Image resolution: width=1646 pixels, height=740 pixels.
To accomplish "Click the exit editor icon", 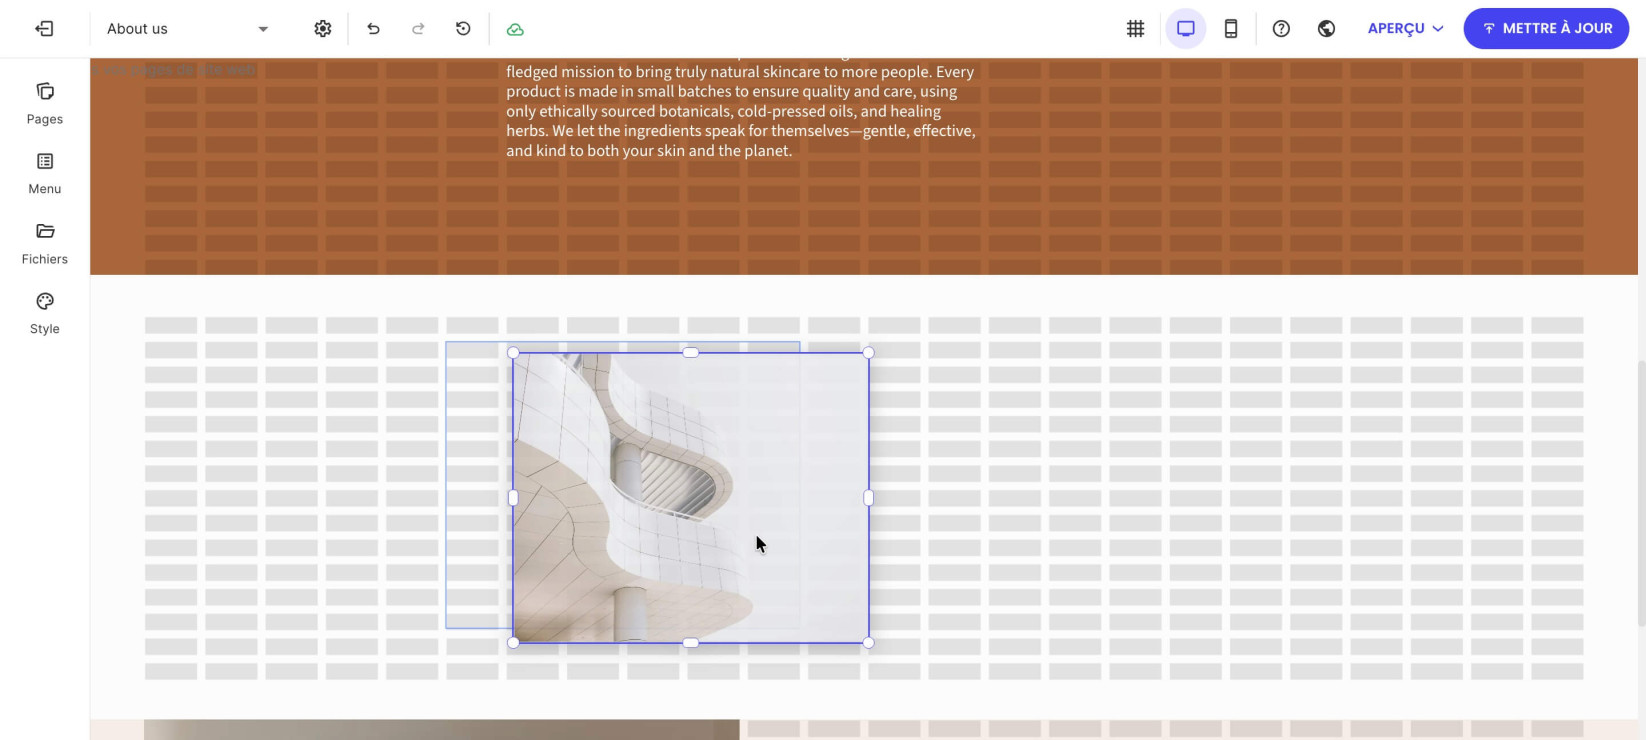I will click(44, 29).
